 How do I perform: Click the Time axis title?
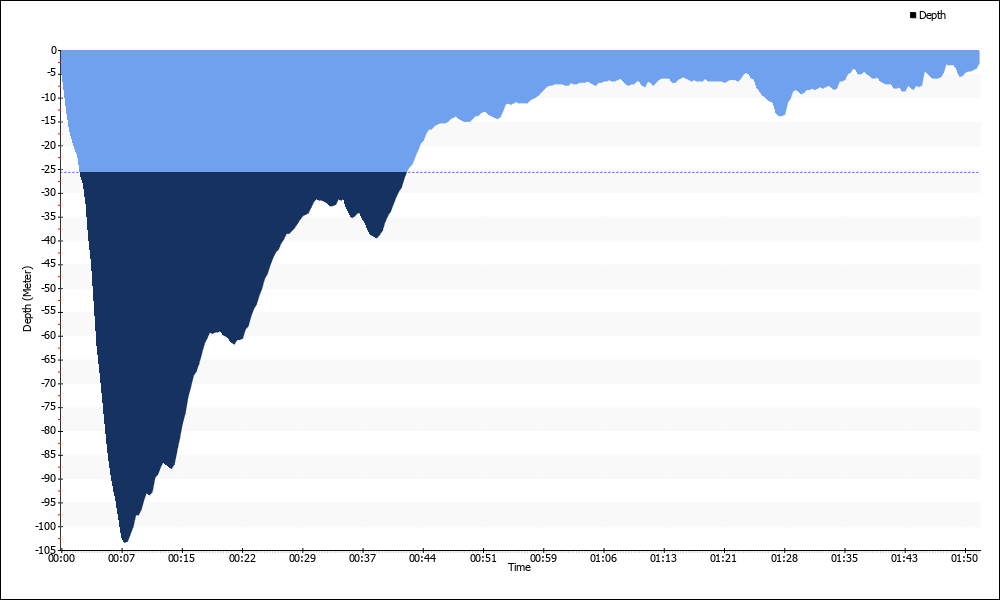(x=519, y=567)
